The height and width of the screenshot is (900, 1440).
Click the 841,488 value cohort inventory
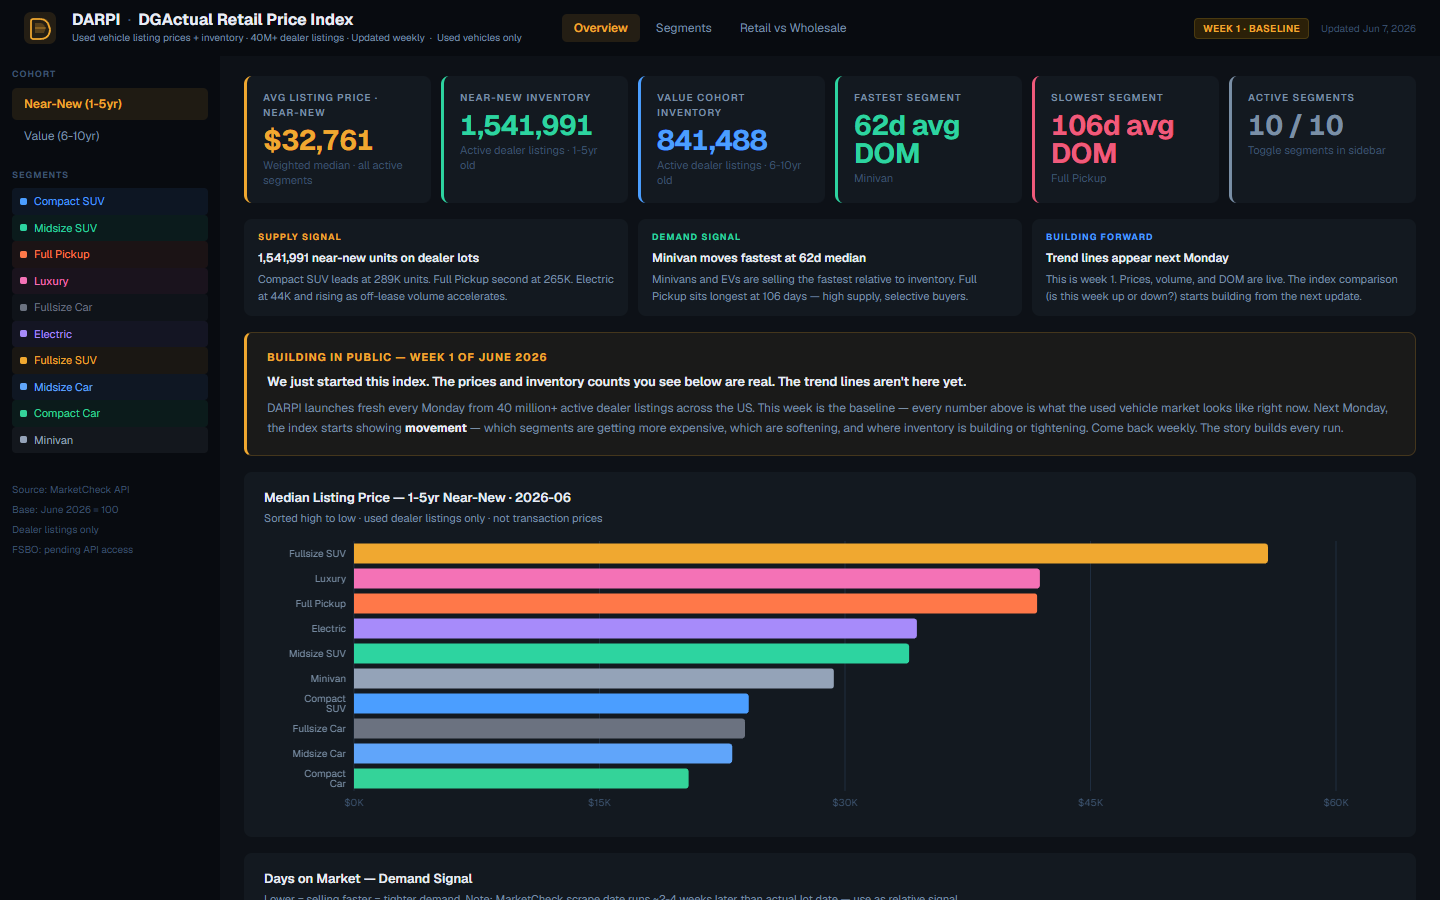pyautogui.click(x=712, y=140)
